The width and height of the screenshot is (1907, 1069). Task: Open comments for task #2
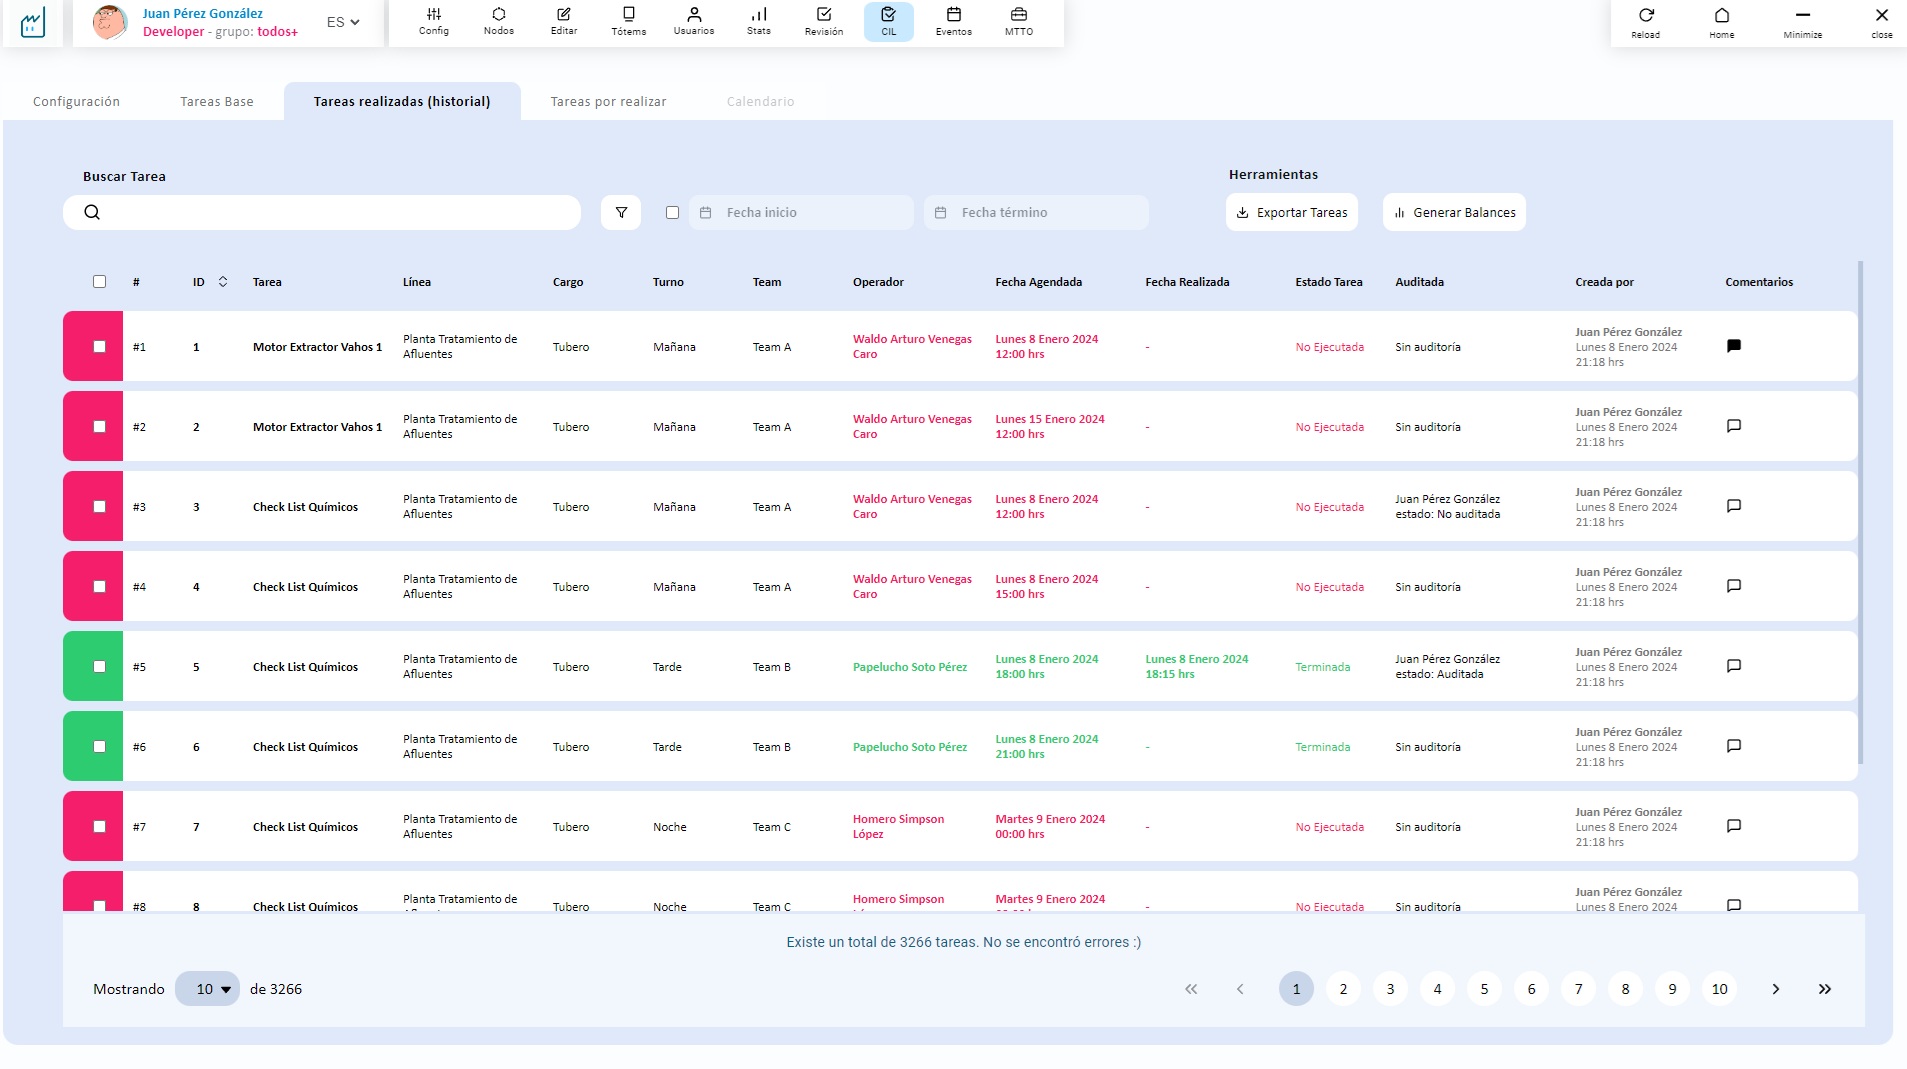(1734, 426)
